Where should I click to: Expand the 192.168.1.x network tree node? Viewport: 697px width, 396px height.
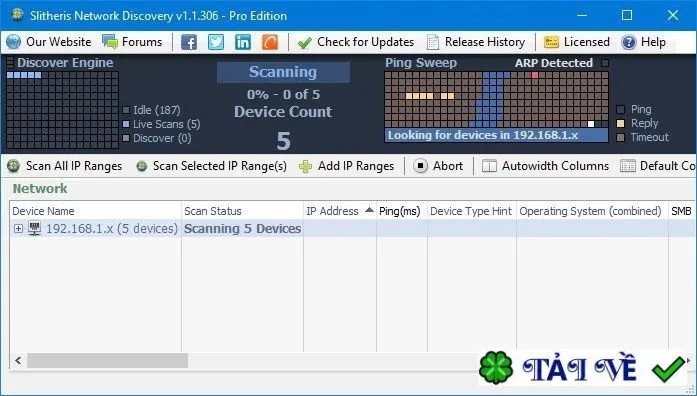click(18, 228)
